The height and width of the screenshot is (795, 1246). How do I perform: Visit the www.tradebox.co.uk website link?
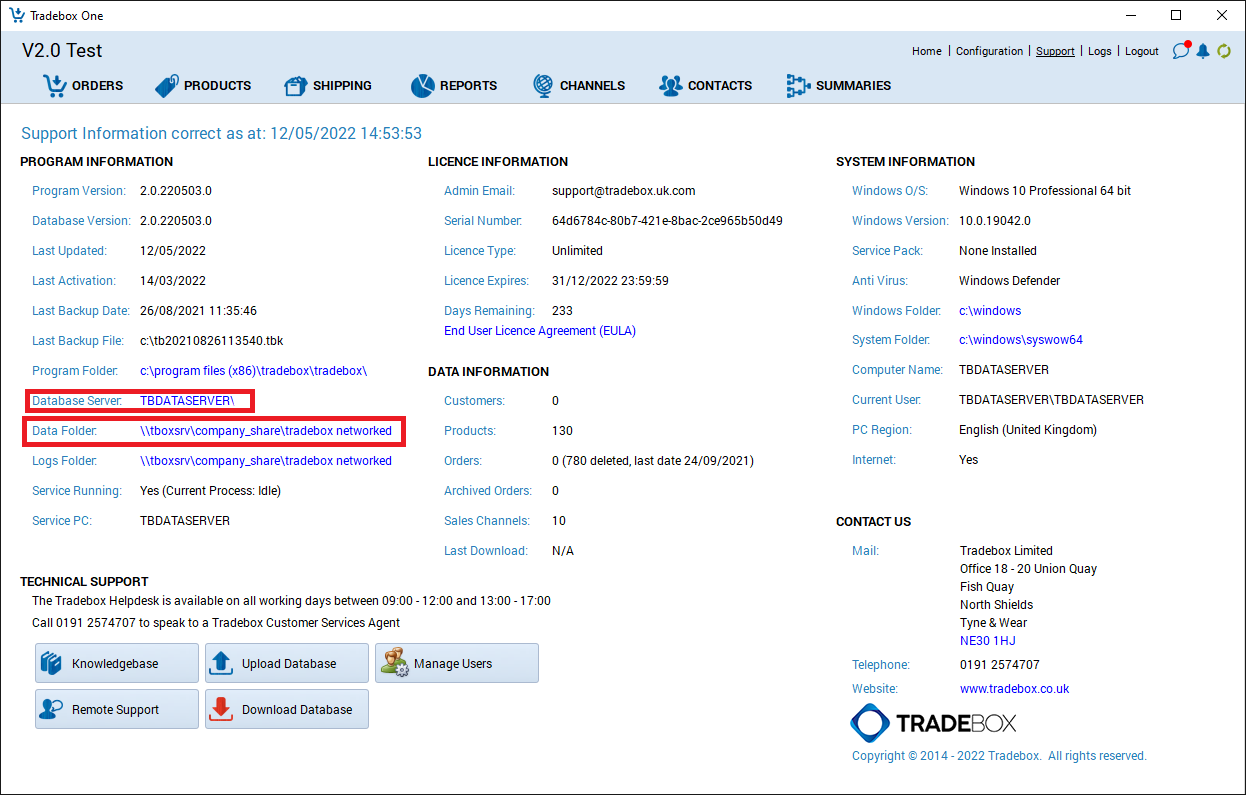pos(1014,689)
